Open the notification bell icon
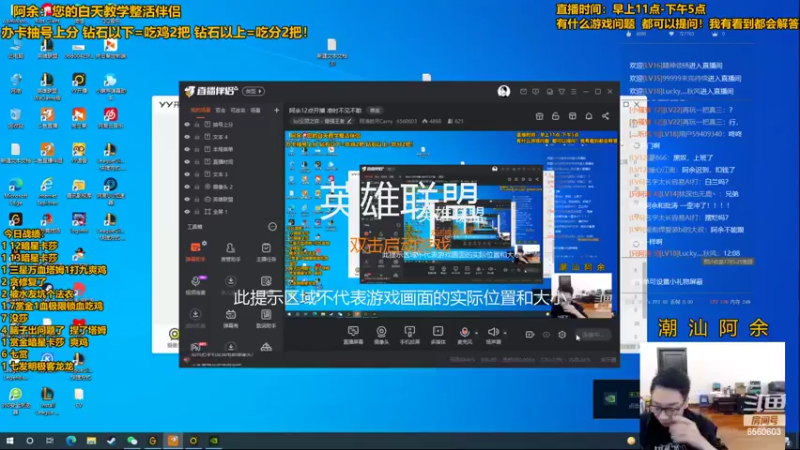 coord(589,116)
